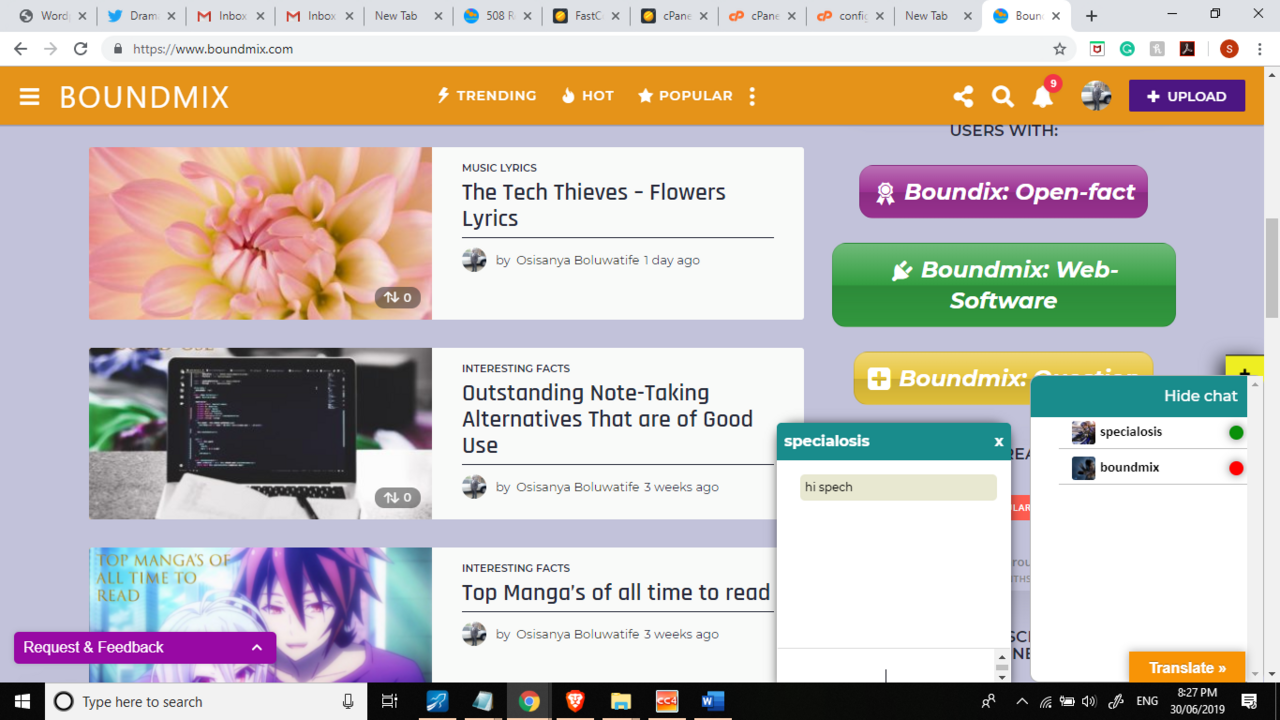Click into the chat message input box
The height and width of the screenshot is (720, 1280).
[886, 667]
